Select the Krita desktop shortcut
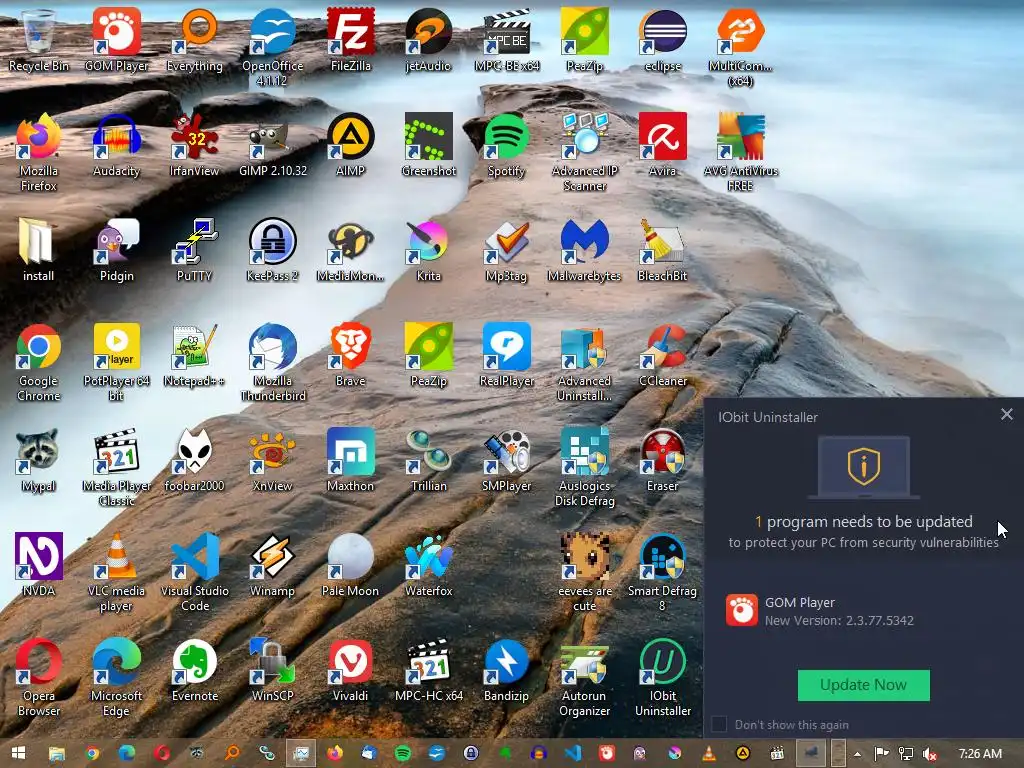 tap(428, 250)
